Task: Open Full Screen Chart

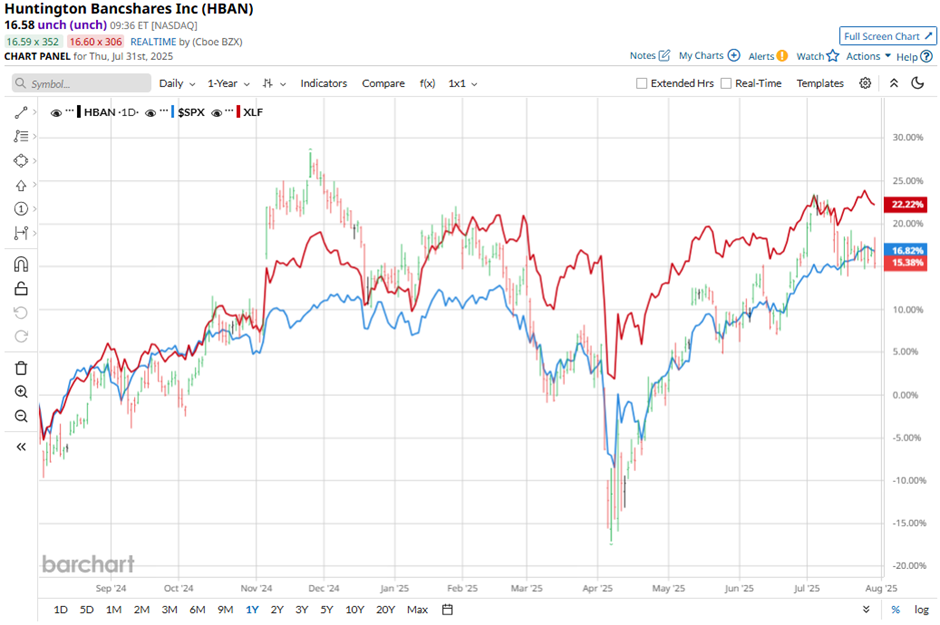Action: pyautogui.click(x=887, y=36)
